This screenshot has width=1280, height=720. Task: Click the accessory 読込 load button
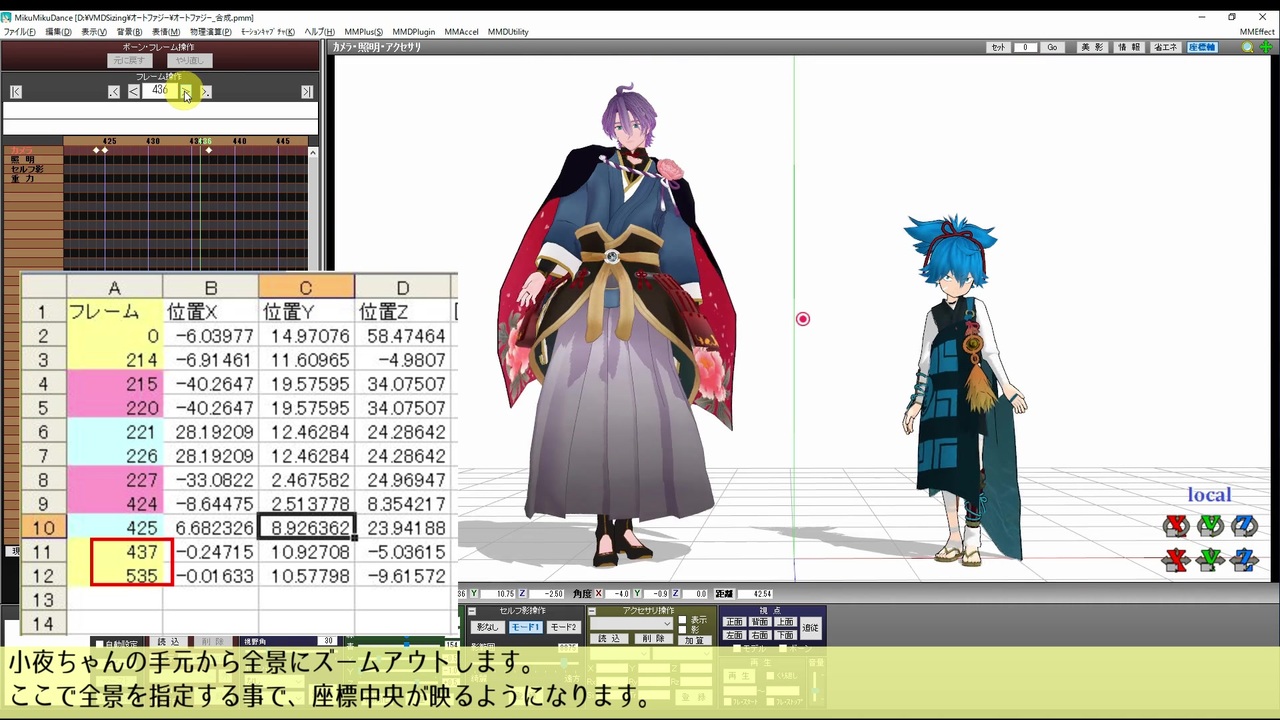[x=608, y=639]
